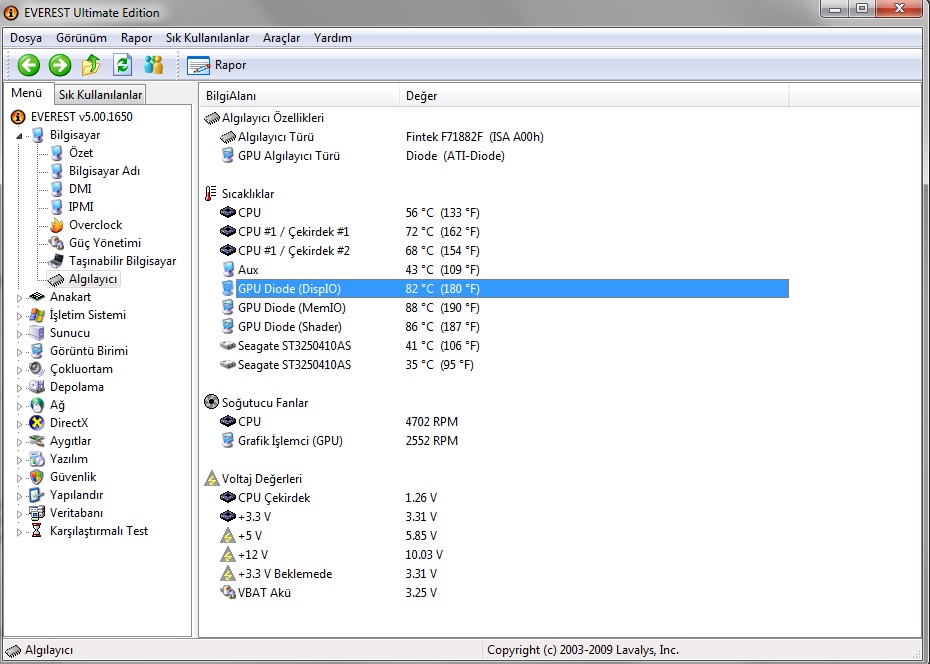This screenshot has width=930, height=664.
Task: Select EVEREST v5.00.1650 root node
Action: 82,117
